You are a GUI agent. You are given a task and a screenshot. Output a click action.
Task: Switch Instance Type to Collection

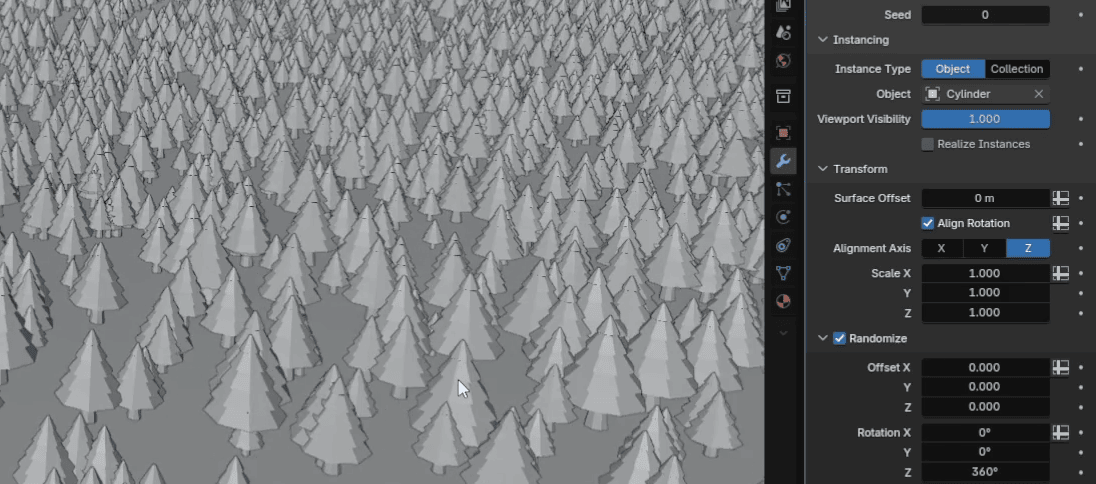click(x=1017, y=69)
